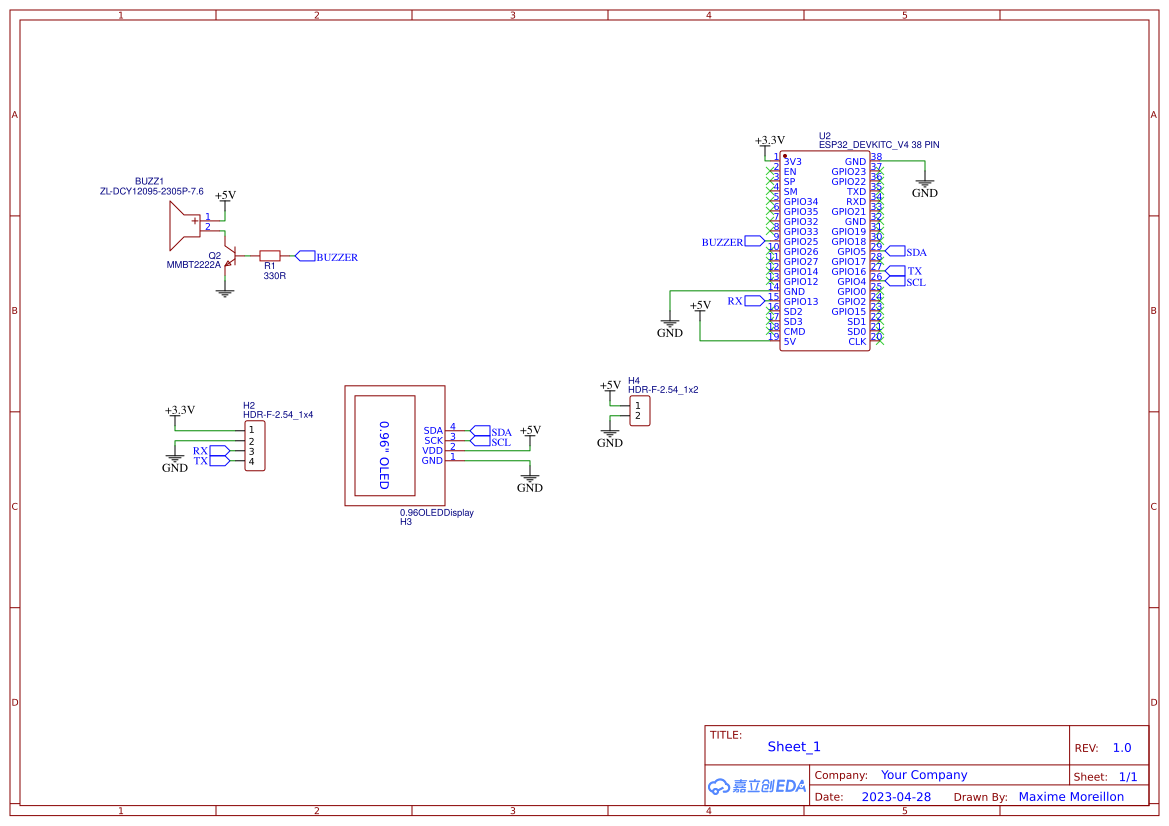Select the "ZL-DCY12095-2305P-7.6" part label
This screenshot has height=826, width=1169.
point(151,192)
